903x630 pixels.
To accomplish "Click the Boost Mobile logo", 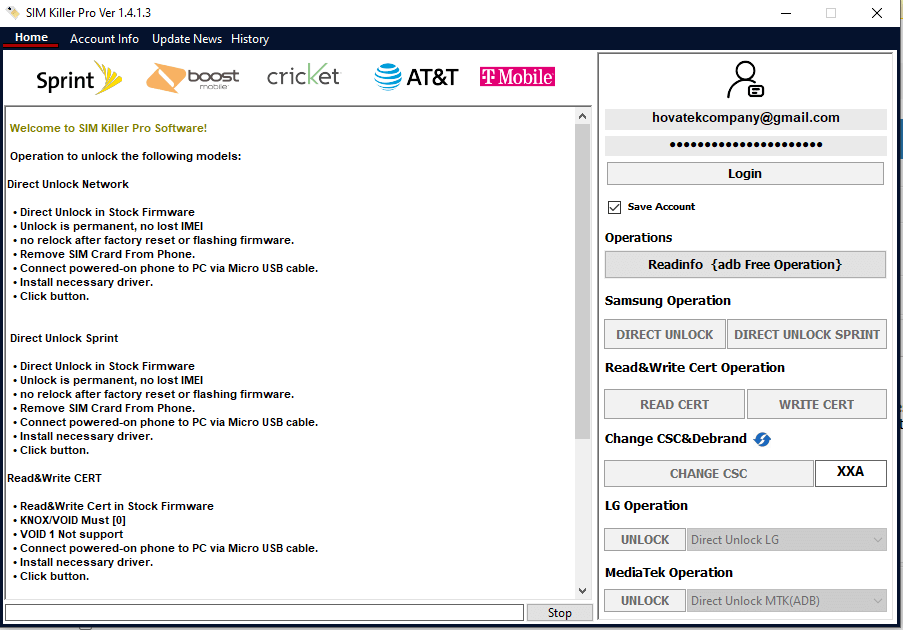I will click(192, 78).
